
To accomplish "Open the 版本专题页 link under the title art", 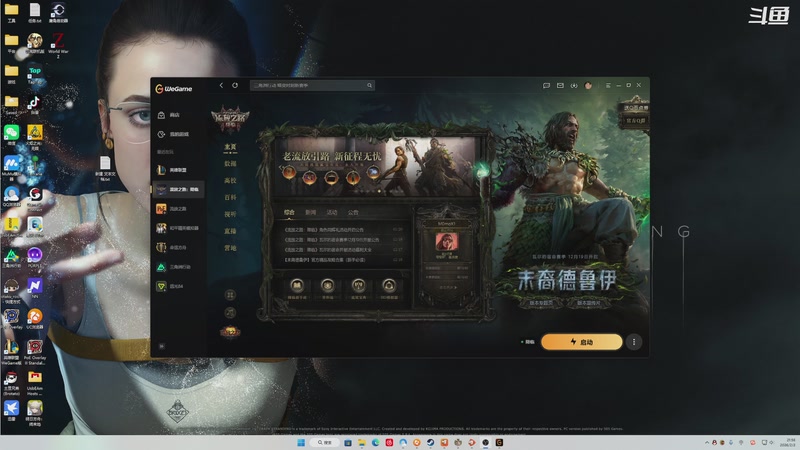I will pos(541,303).
